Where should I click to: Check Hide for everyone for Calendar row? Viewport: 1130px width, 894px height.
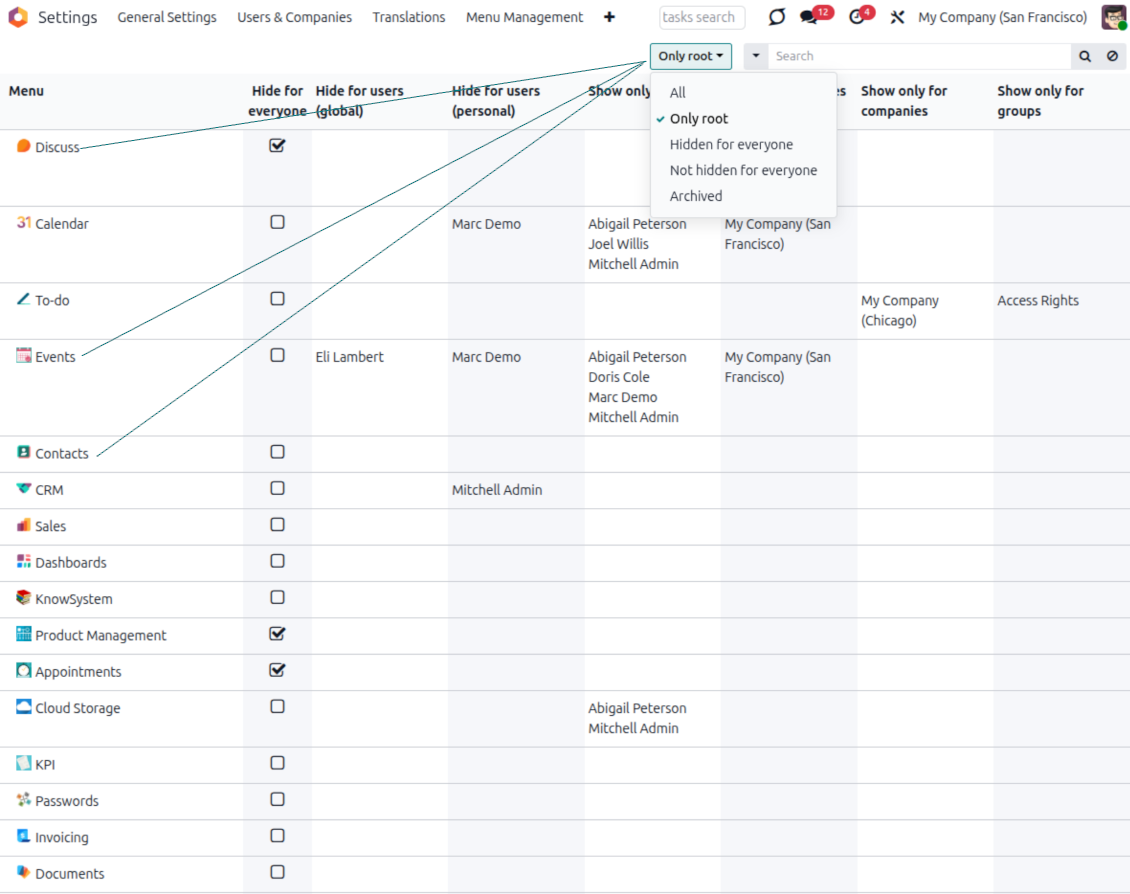click(278, 222)
